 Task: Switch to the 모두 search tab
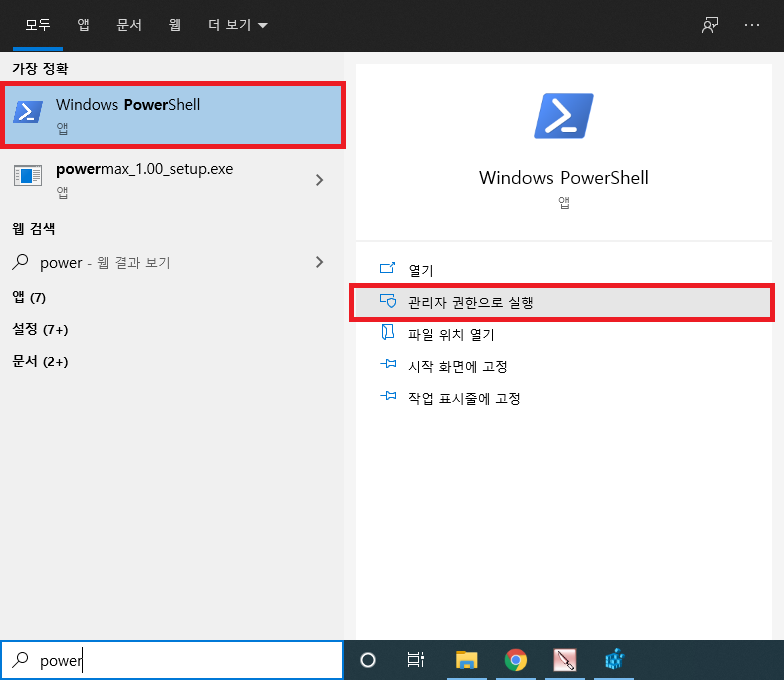(38, 24)
